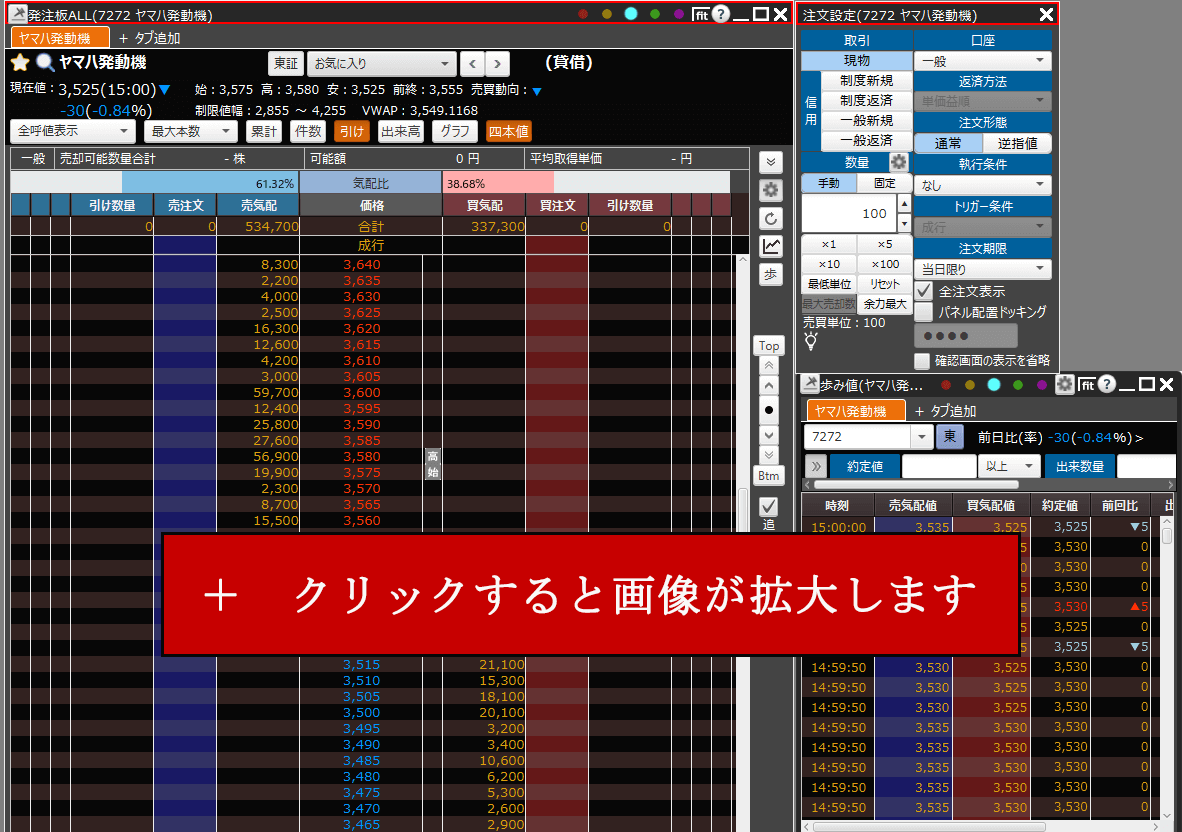Jump to Btm of price ladder
1182x832 pixels.
[769, 476]
